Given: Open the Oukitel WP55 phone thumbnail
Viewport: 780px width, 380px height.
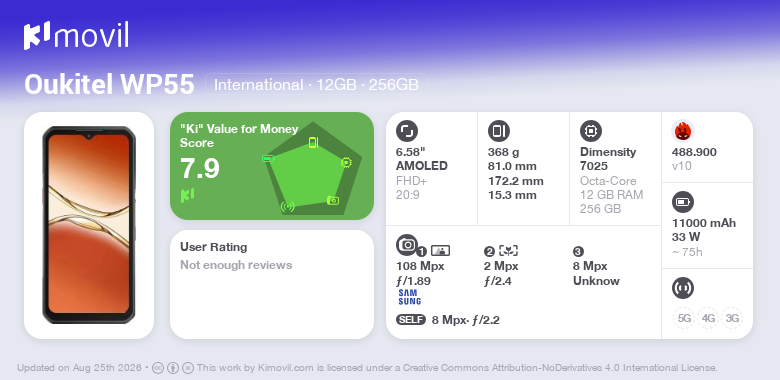Looking at the screenshot, I should (89, 225).
